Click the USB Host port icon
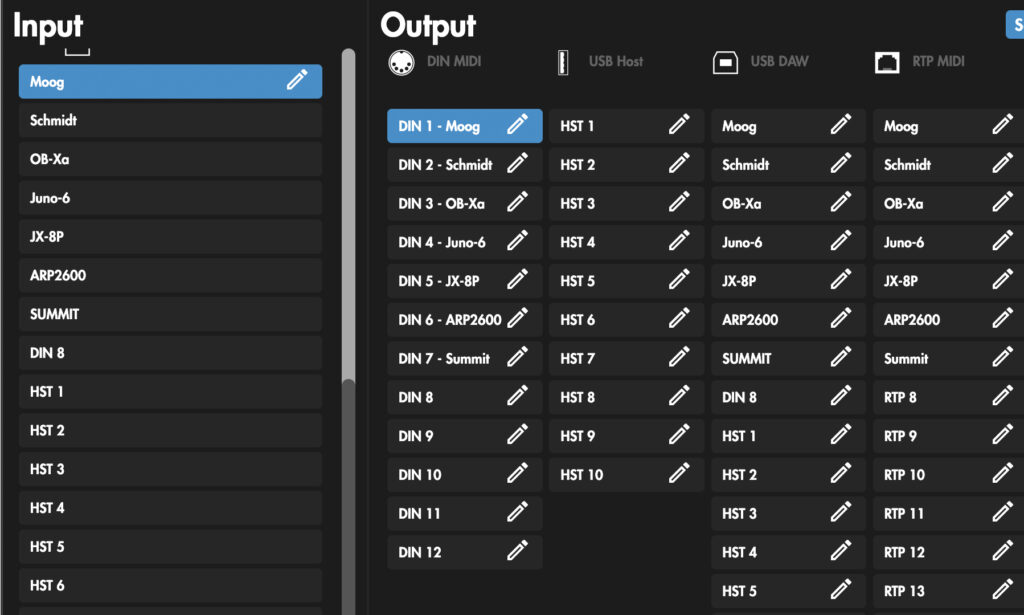Viewport: 1024px width, 615px height. (x=563, y=63)
